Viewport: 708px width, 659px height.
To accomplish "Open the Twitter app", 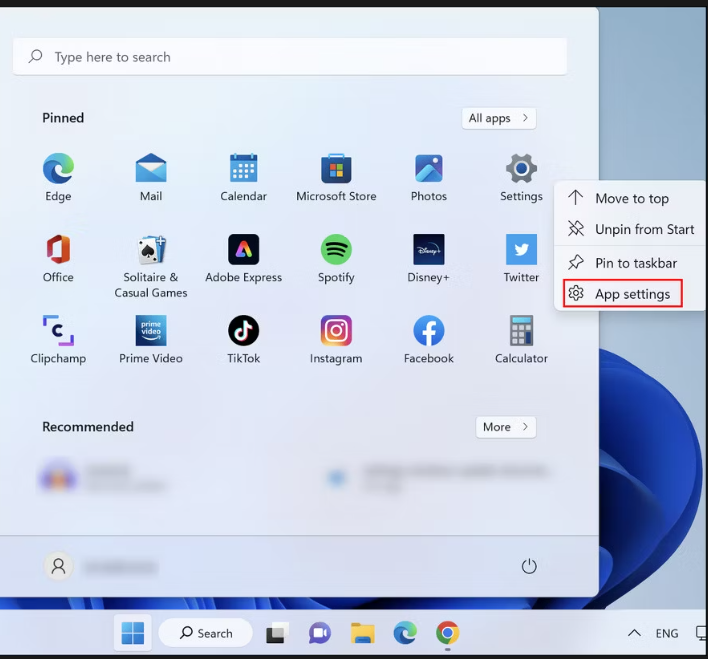I will coord(521,259).
